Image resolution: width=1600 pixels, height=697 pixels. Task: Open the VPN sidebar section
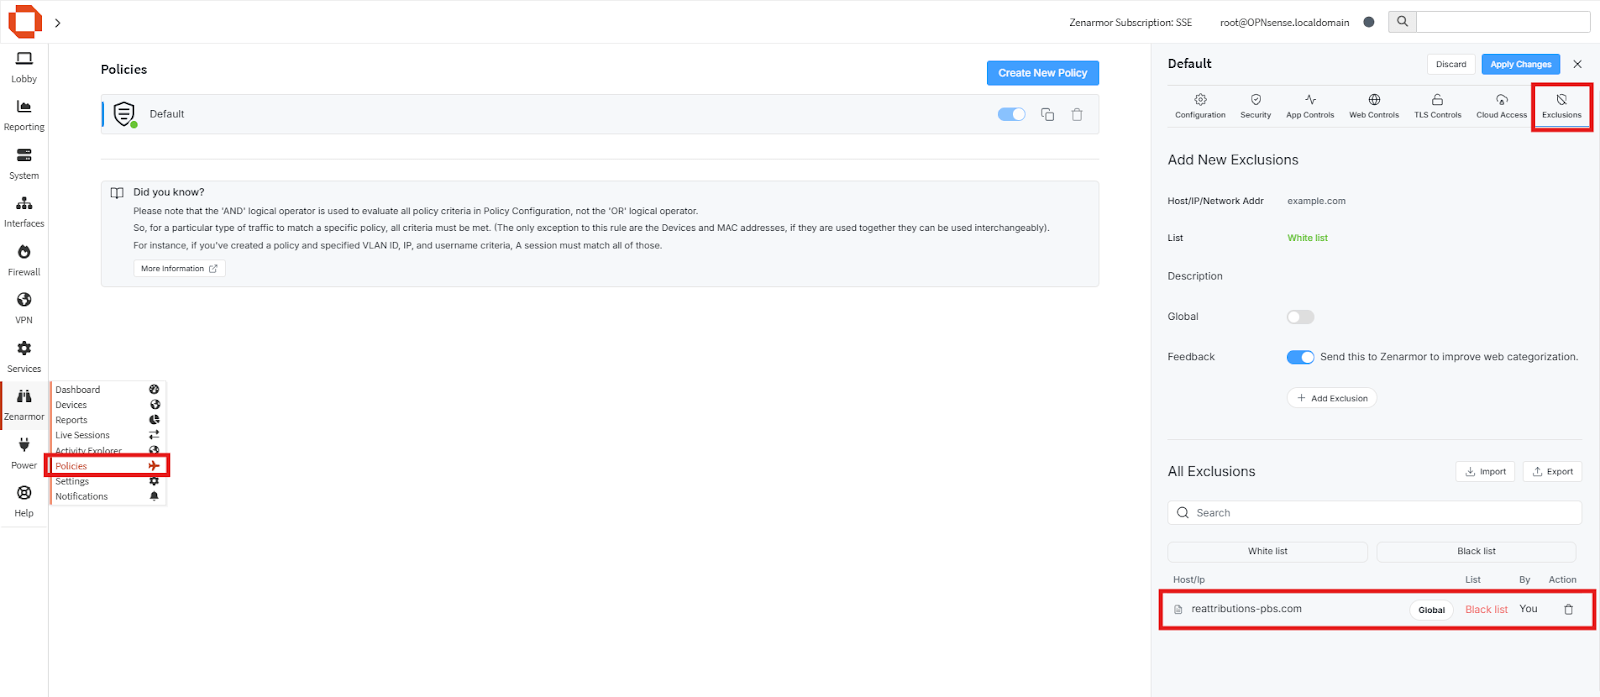point(24,308)
